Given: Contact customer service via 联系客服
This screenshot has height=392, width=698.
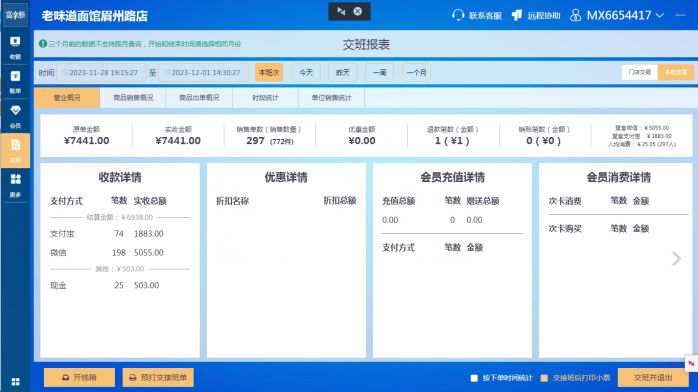Looking at the screenshot, I should coord(477,16).
